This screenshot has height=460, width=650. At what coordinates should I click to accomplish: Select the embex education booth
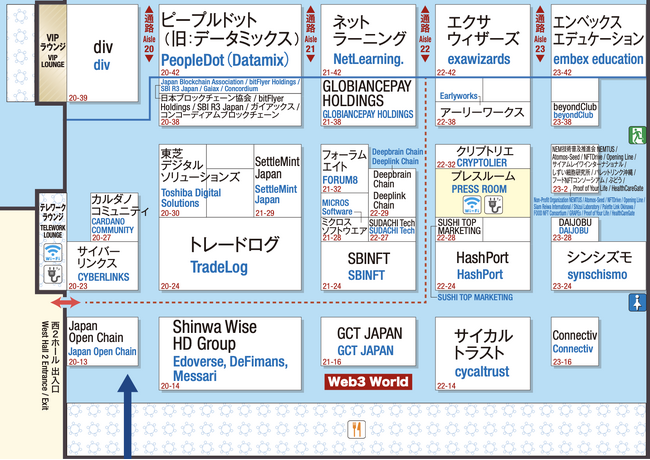(x=600, y=40)
